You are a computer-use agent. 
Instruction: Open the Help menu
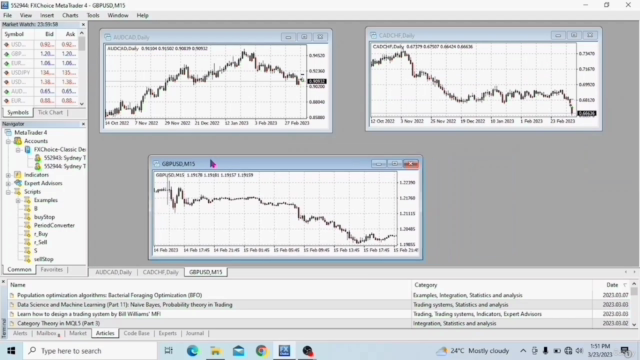coord(142,16)
